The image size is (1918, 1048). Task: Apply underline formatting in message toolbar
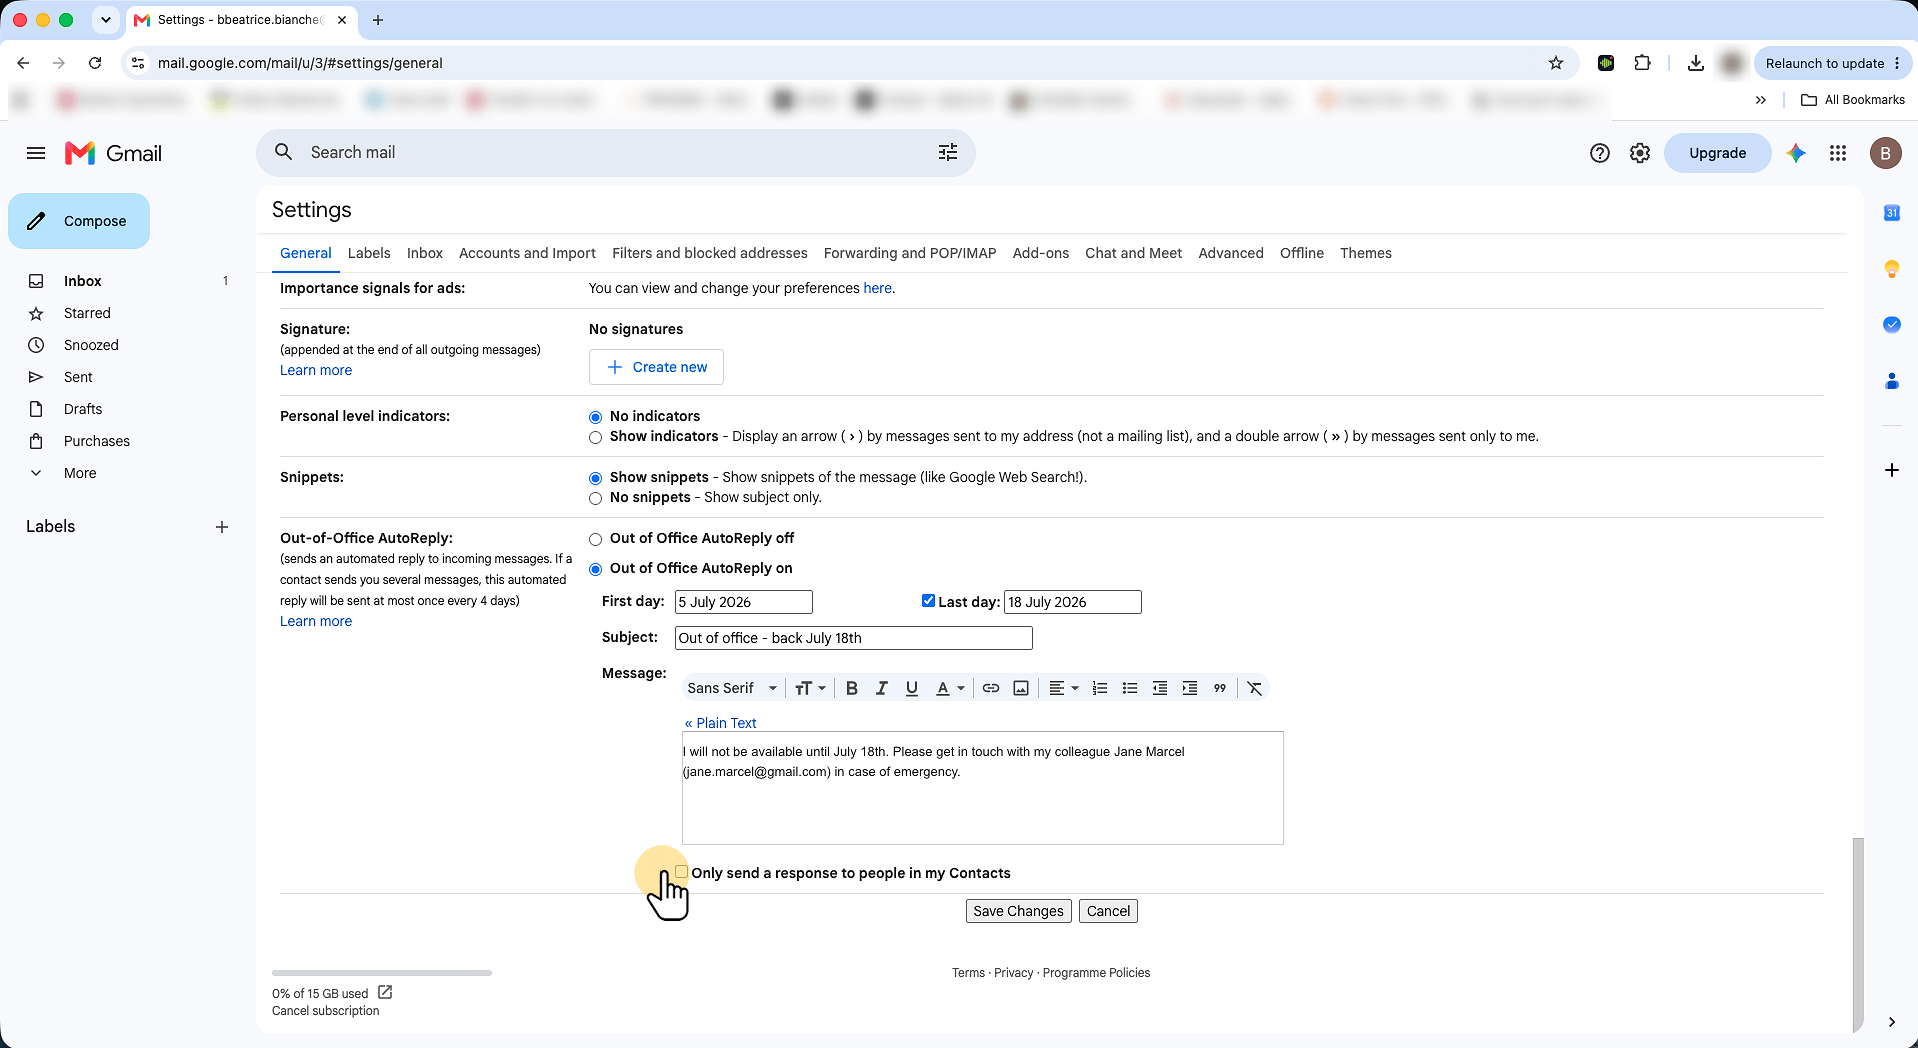tap(911, 688)
